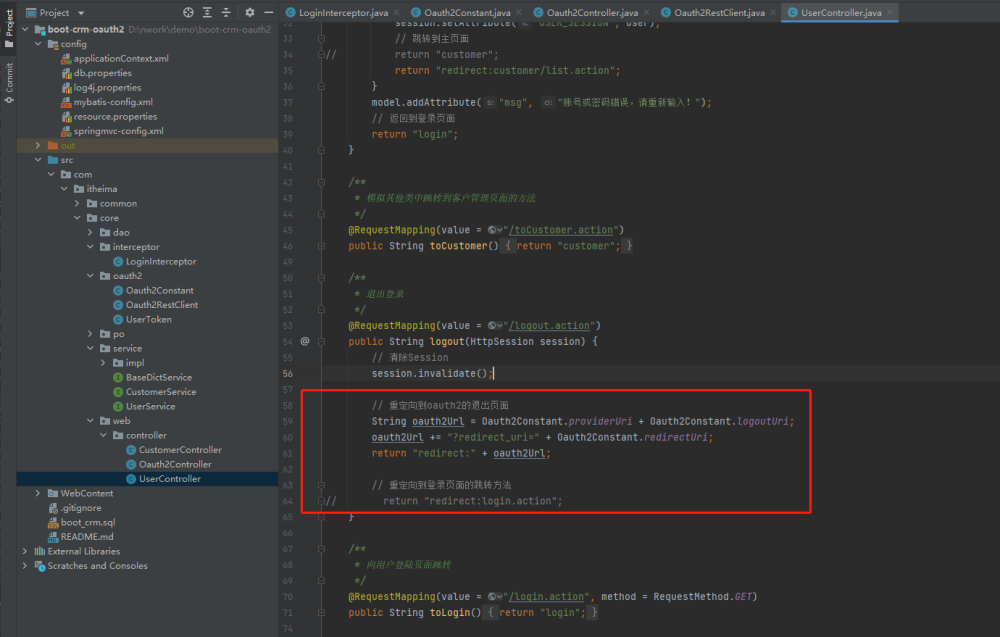Switch to LoginInterceptor.java tab
The height and width of the screenshot is (637, 1000).
point(343,12)
